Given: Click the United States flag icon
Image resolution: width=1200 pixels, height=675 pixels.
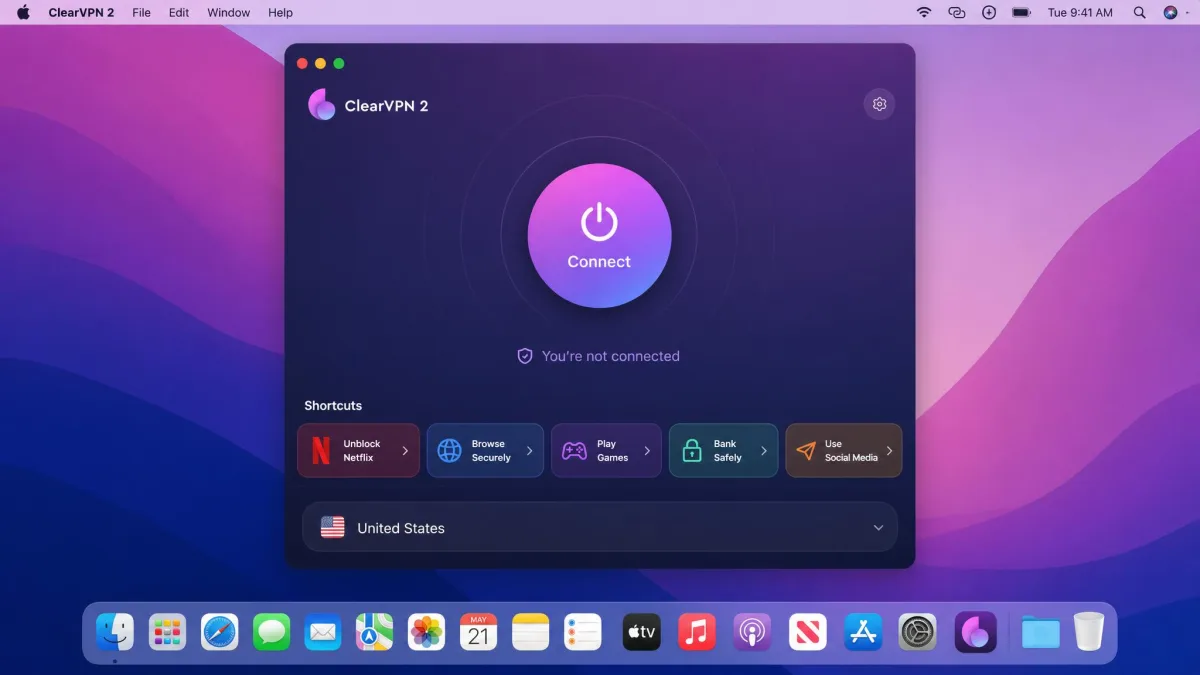Looking at the screenshot, I should click(x=332, y=528).
